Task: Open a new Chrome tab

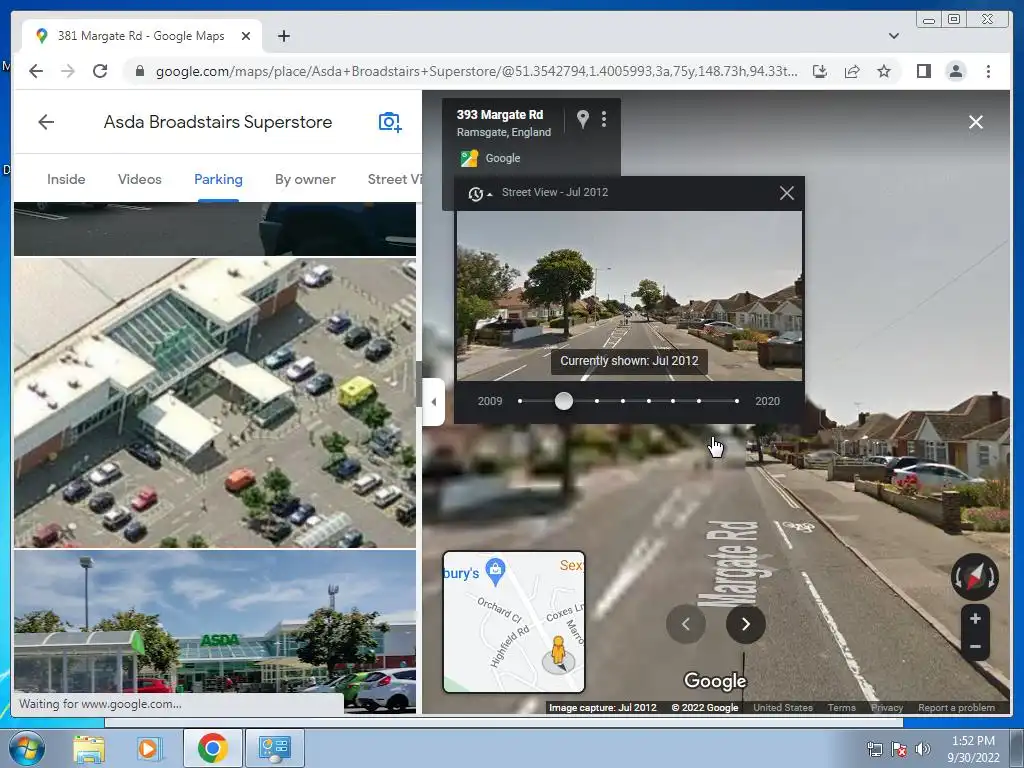Action: (x=283, y=36)
